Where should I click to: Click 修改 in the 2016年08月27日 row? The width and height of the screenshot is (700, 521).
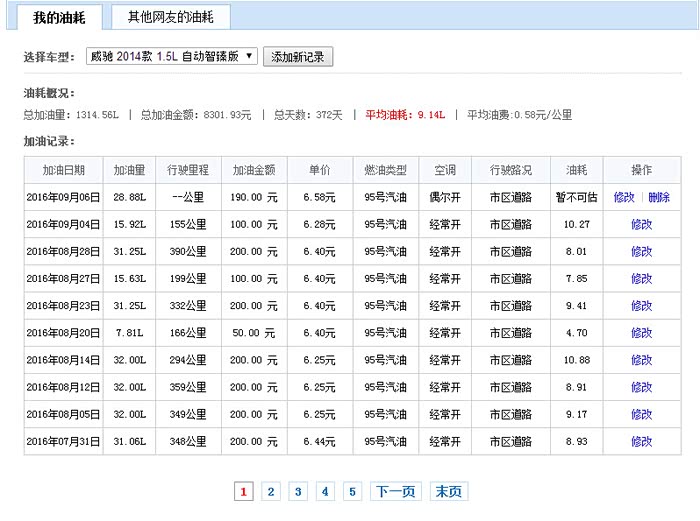tap(641, 279)
